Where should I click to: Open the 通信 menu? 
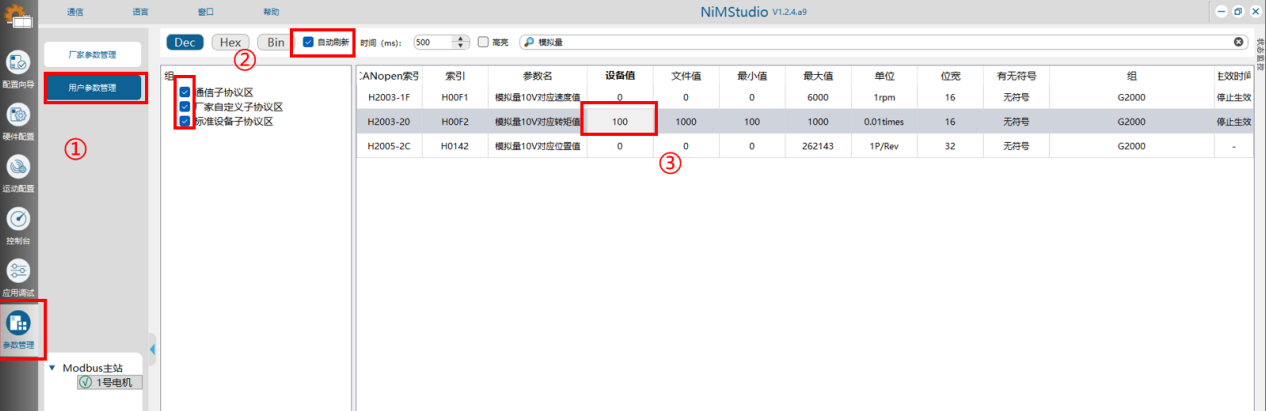pyautogui.click(x=75, y=12)
